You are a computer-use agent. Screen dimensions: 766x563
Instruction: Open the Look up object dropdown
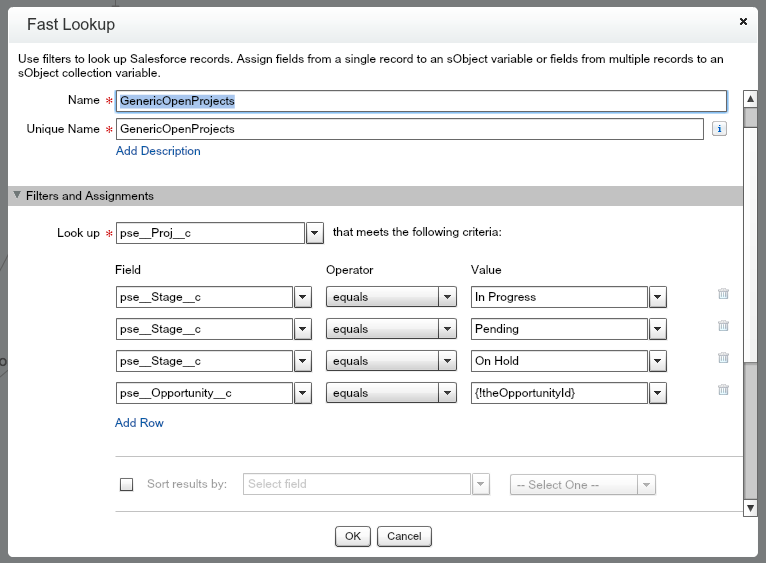point(314,233)
